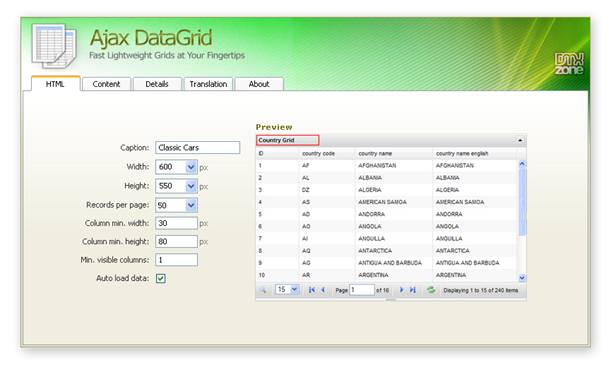Image resolution: width=611 pixels, height=365 pixels.
Task: Click the AF country code cell
Action: [306, 166]
